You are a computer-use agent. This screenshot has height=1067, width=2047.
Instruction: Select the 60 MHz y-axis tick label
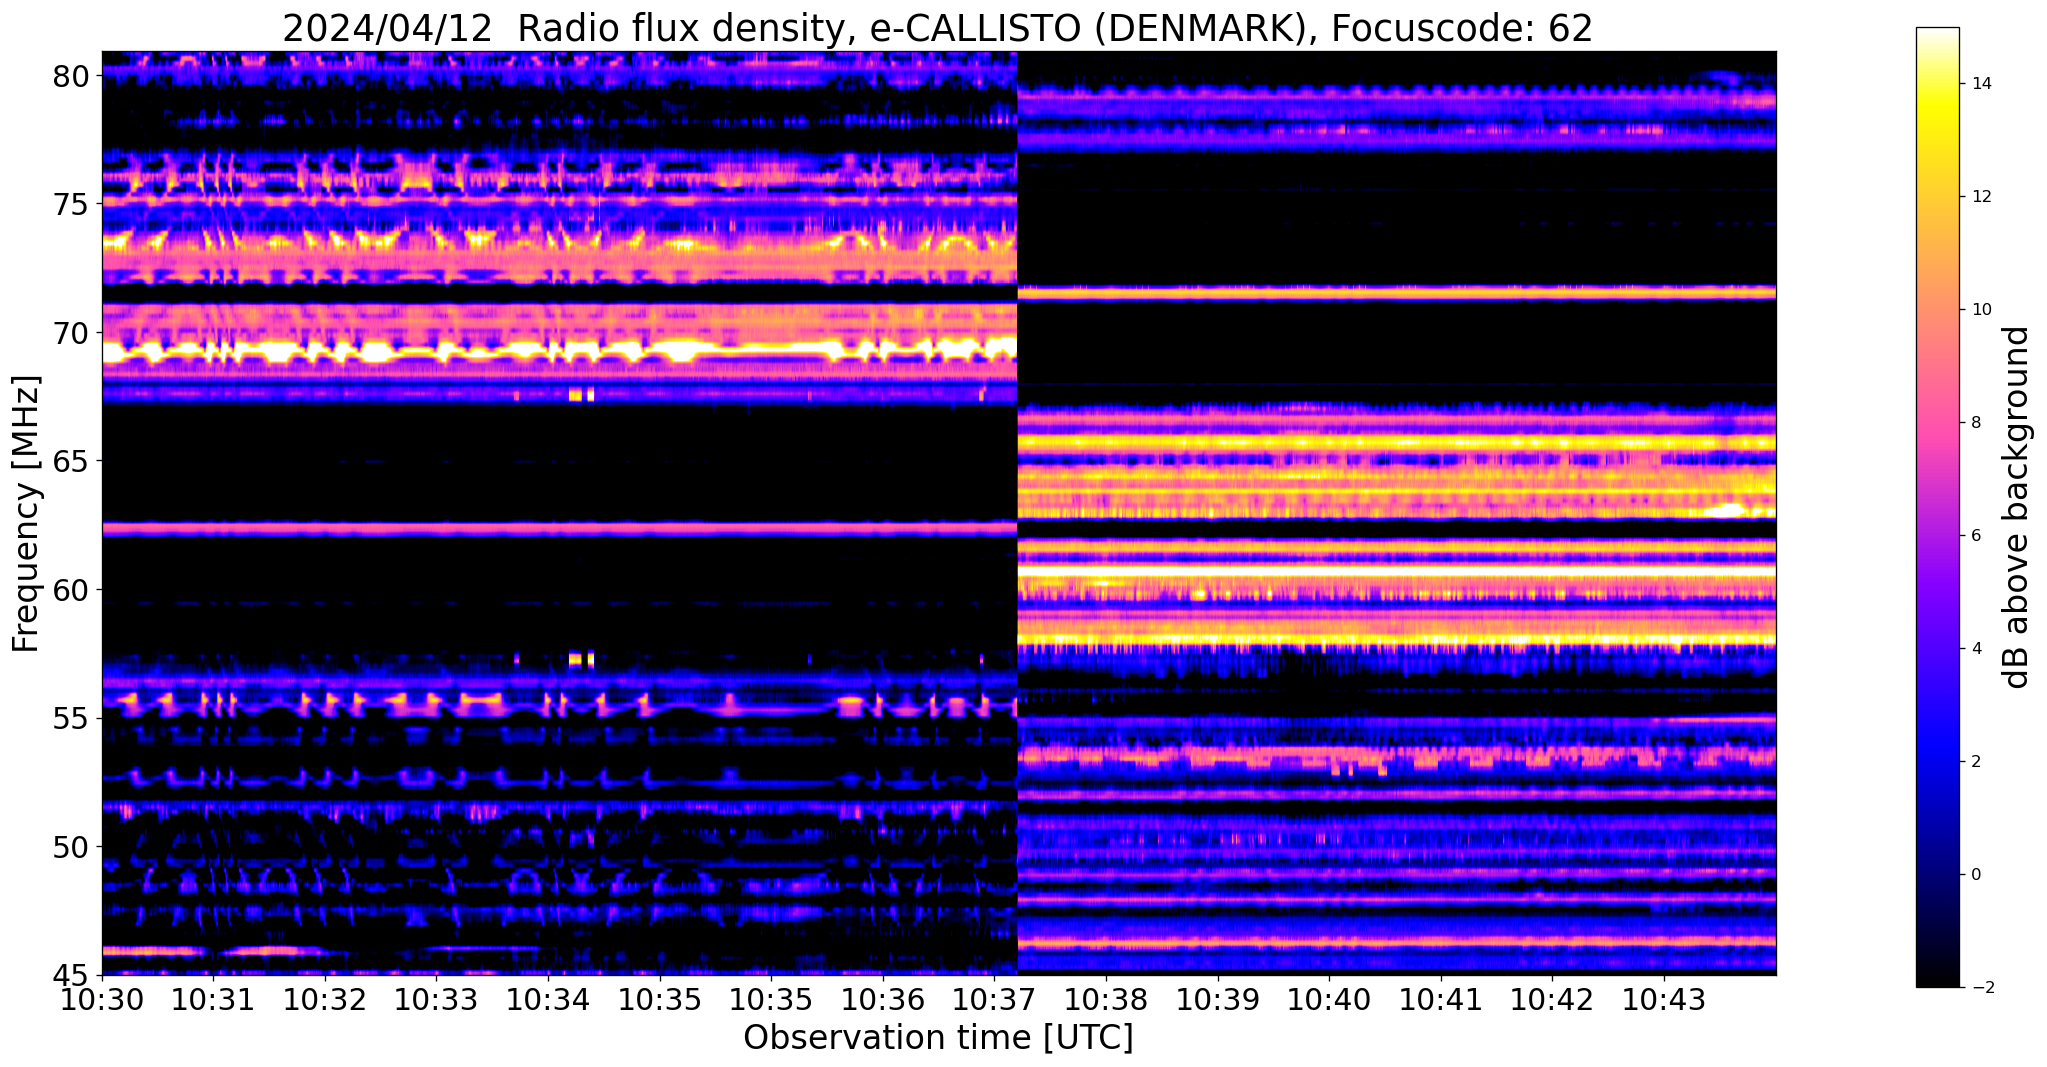pos(71,590)
